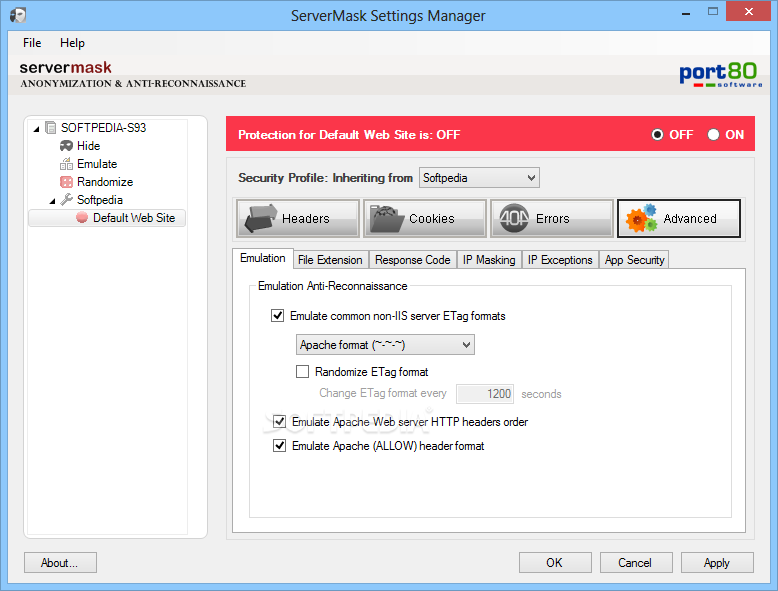Image resolution: width=778 pixels, height=591 pixels.
Task: Toggle Emulate Apache Web server HTTP headers order
Action: (279, 422)
